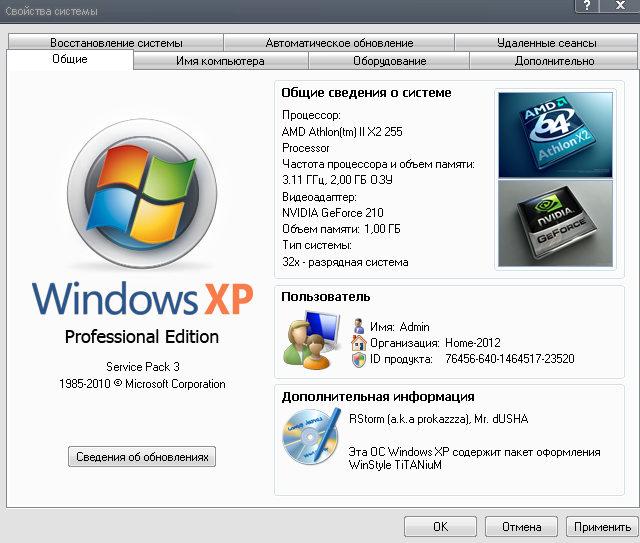
Task: Click the AMD Athlon X2 logo image
Action: coord(556,135)
